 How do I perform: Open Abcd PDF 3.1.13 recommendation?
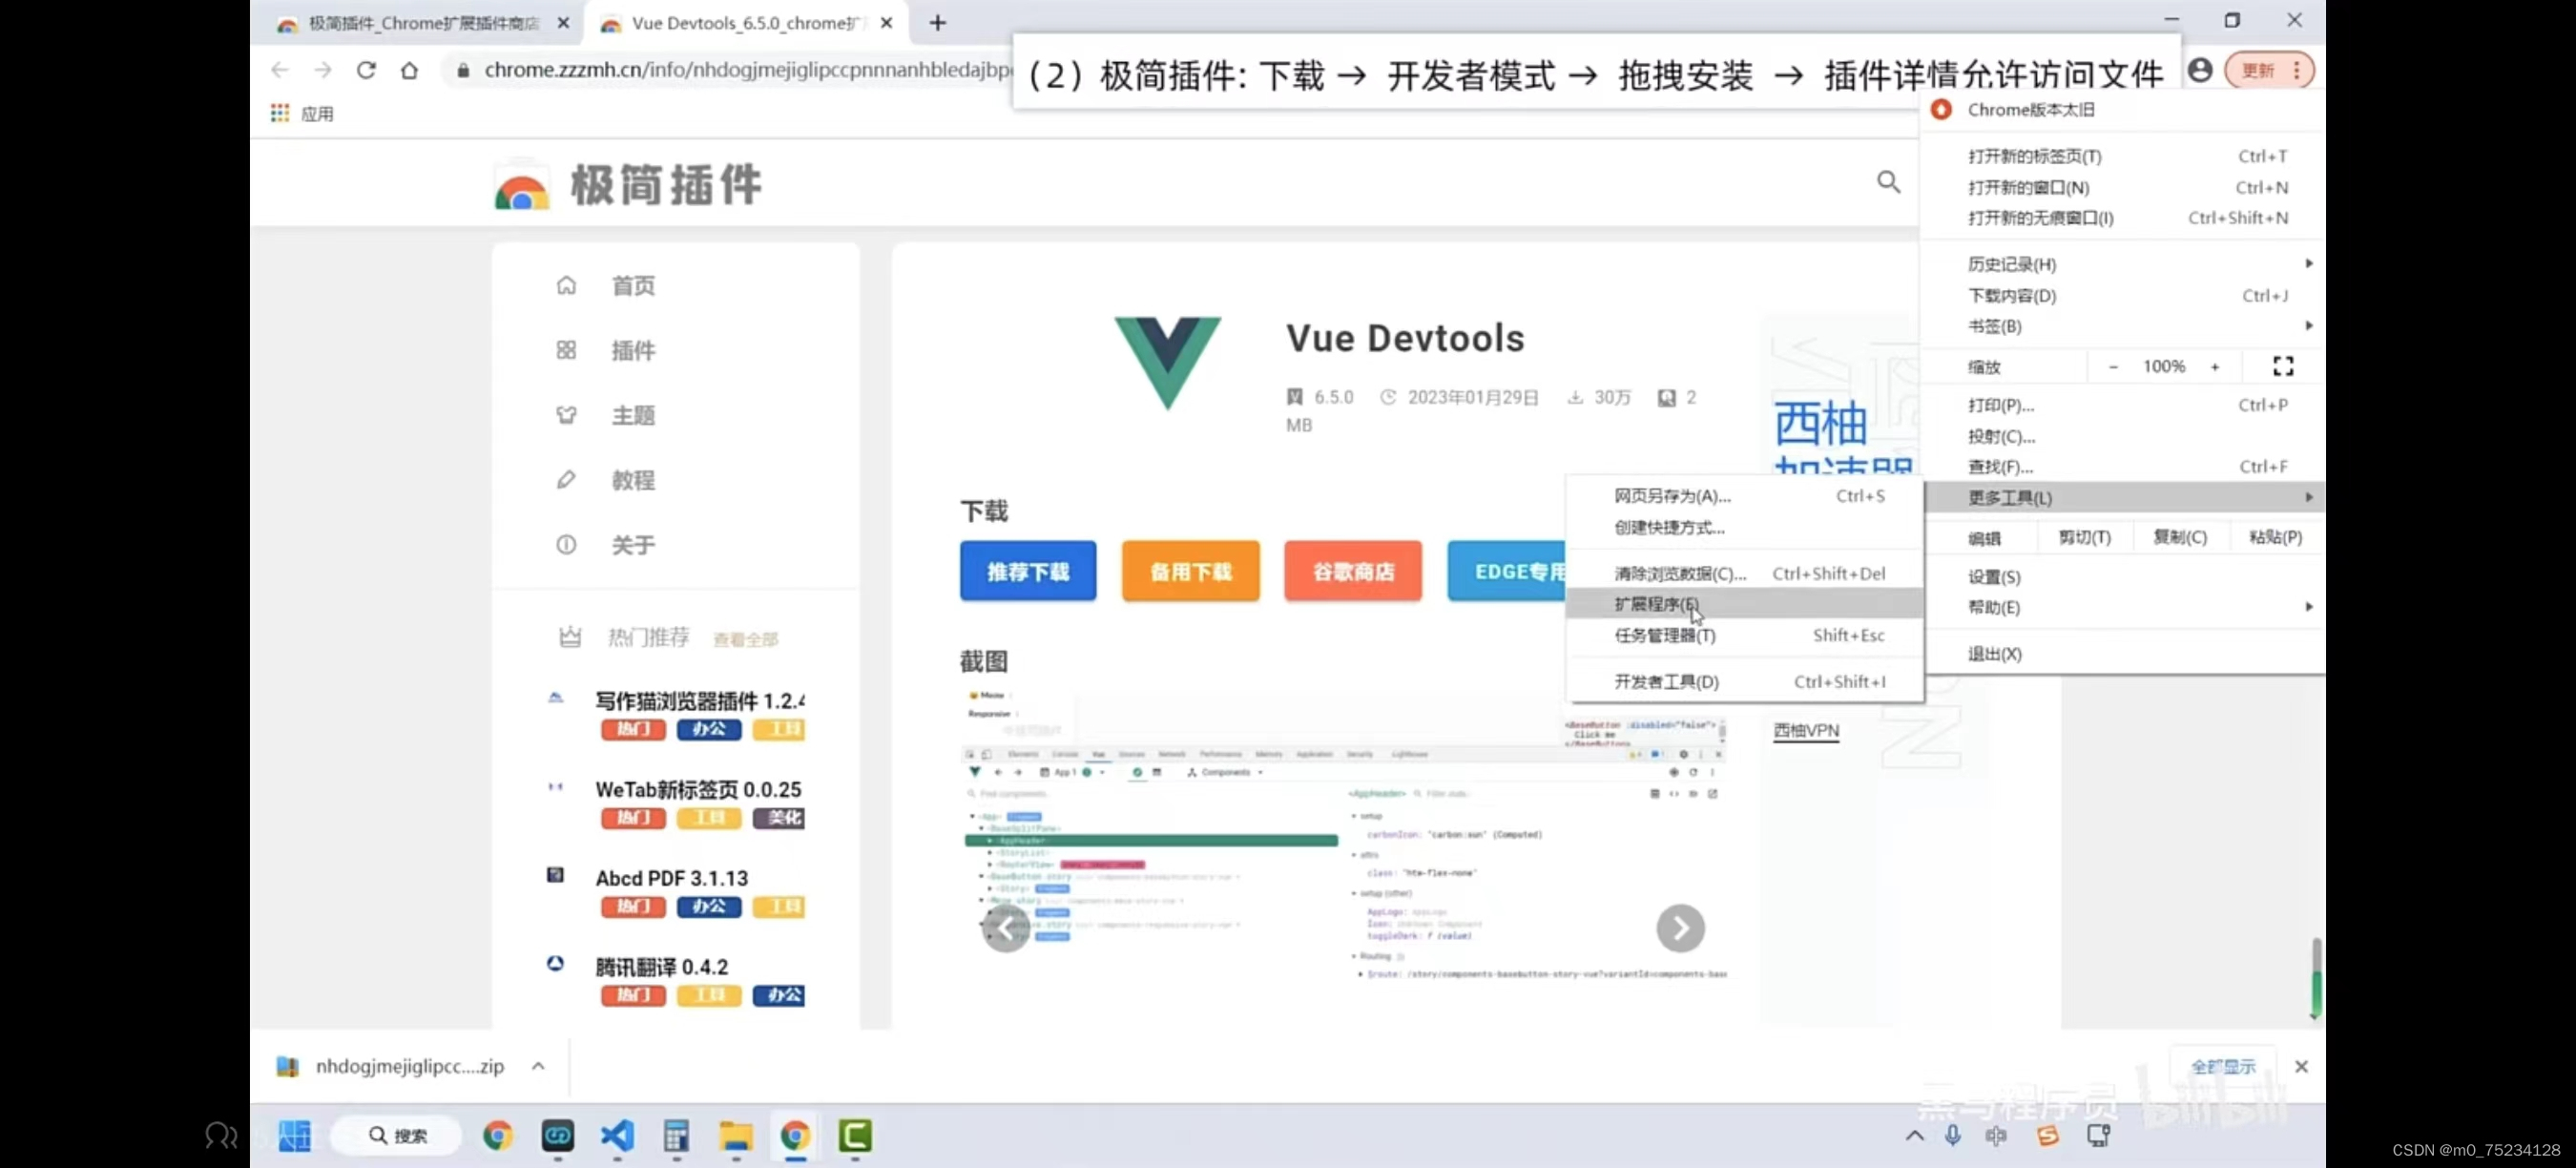tap(671, 878)
